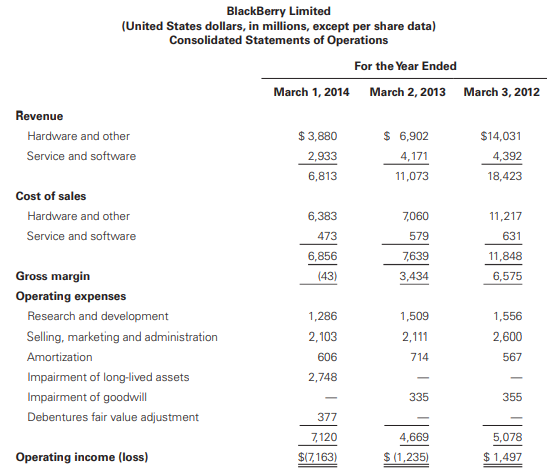Image resolution: width=547 pixels, height=475 pixels.
Task: Click the BlackBerry Limited title
Action: [x=278, y=11]
